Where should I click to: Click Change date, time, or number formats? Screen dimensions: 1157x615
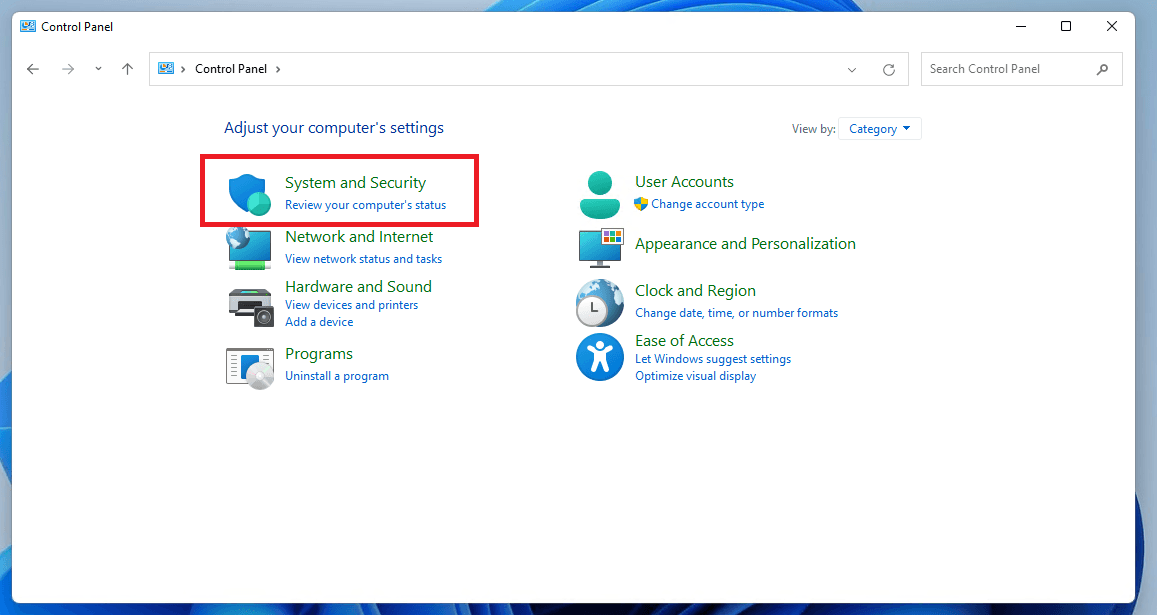click(736, 313)
